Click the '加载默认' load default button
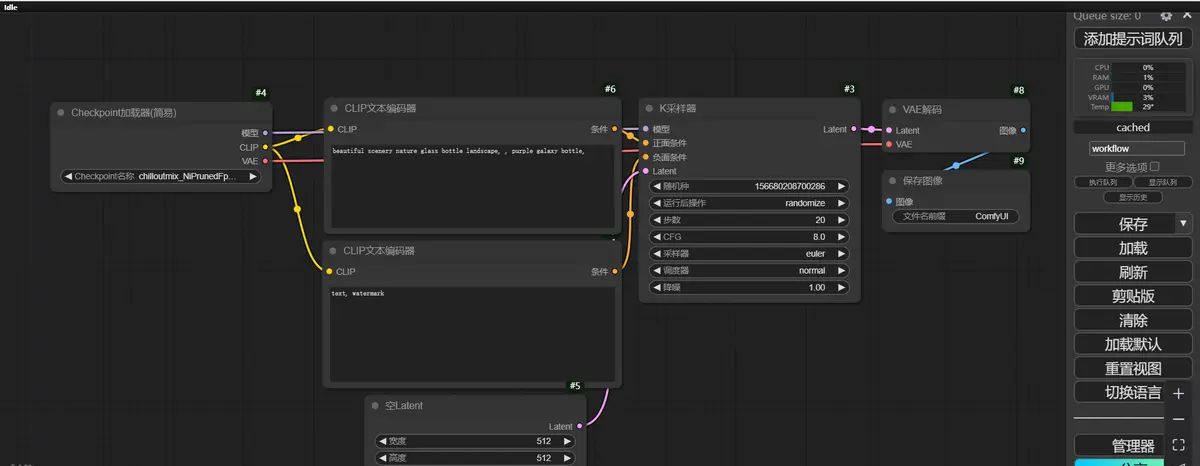The height and width of the screenshot is (466, 1200). (x=1132, y=344)
